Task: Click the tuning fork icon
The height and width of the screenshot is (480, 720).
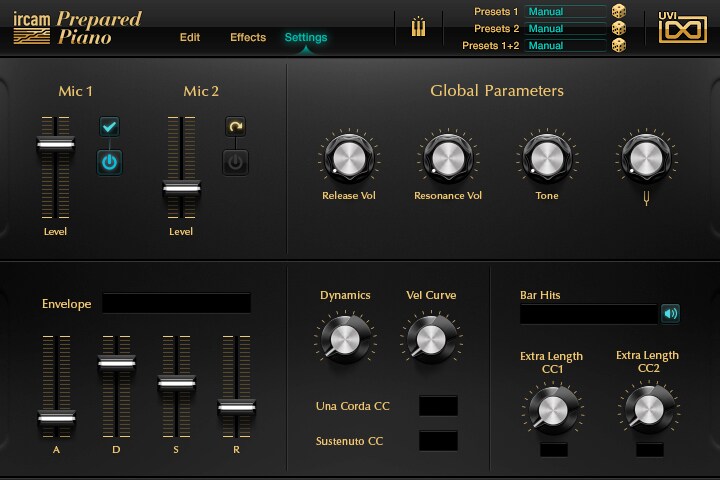Action: tap(646, 198)
